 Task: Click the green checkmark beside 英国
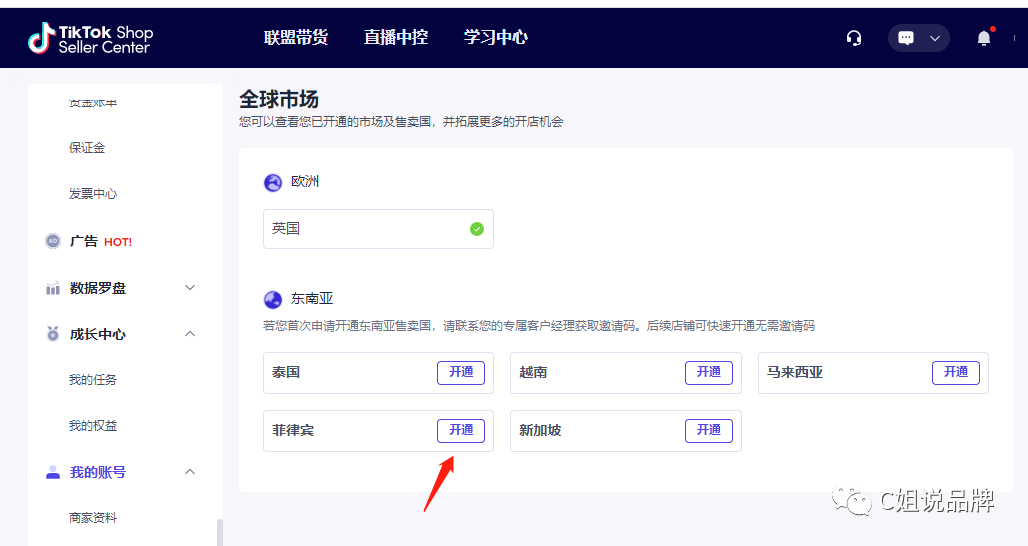click(477, 229)
